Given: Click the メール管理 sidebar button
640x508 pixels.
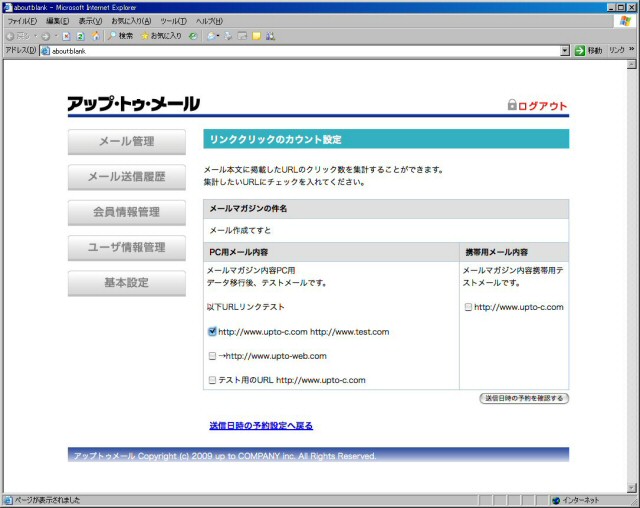Looking at the screenshot, I should pyautogui.click(x=127, y=142).
